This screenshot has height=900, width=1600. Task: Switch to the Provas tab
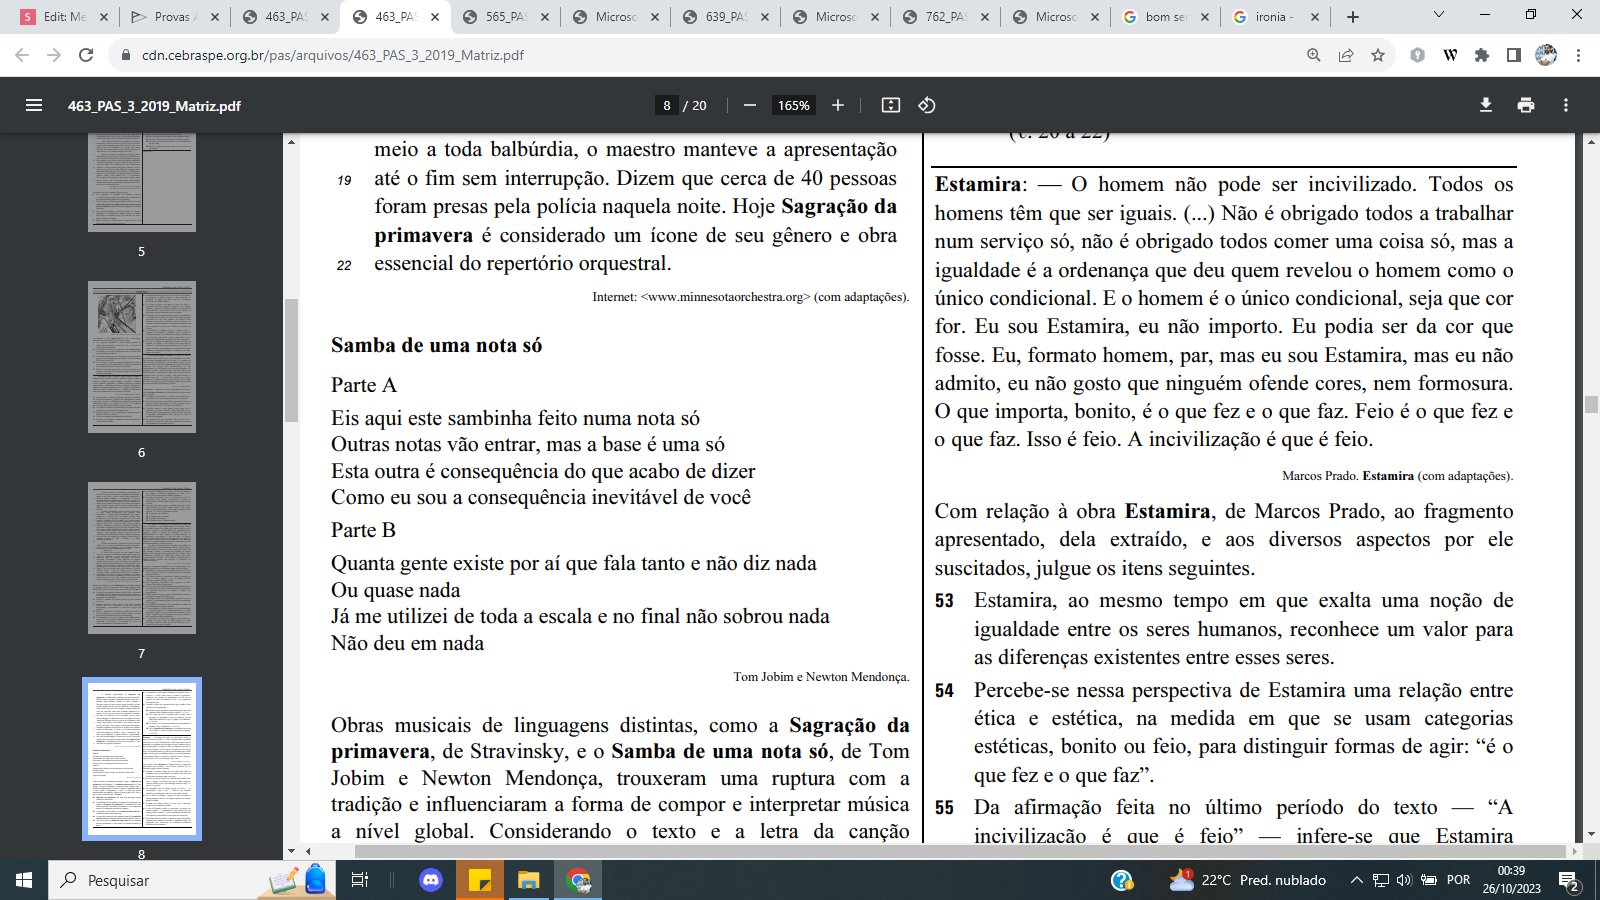175,17
